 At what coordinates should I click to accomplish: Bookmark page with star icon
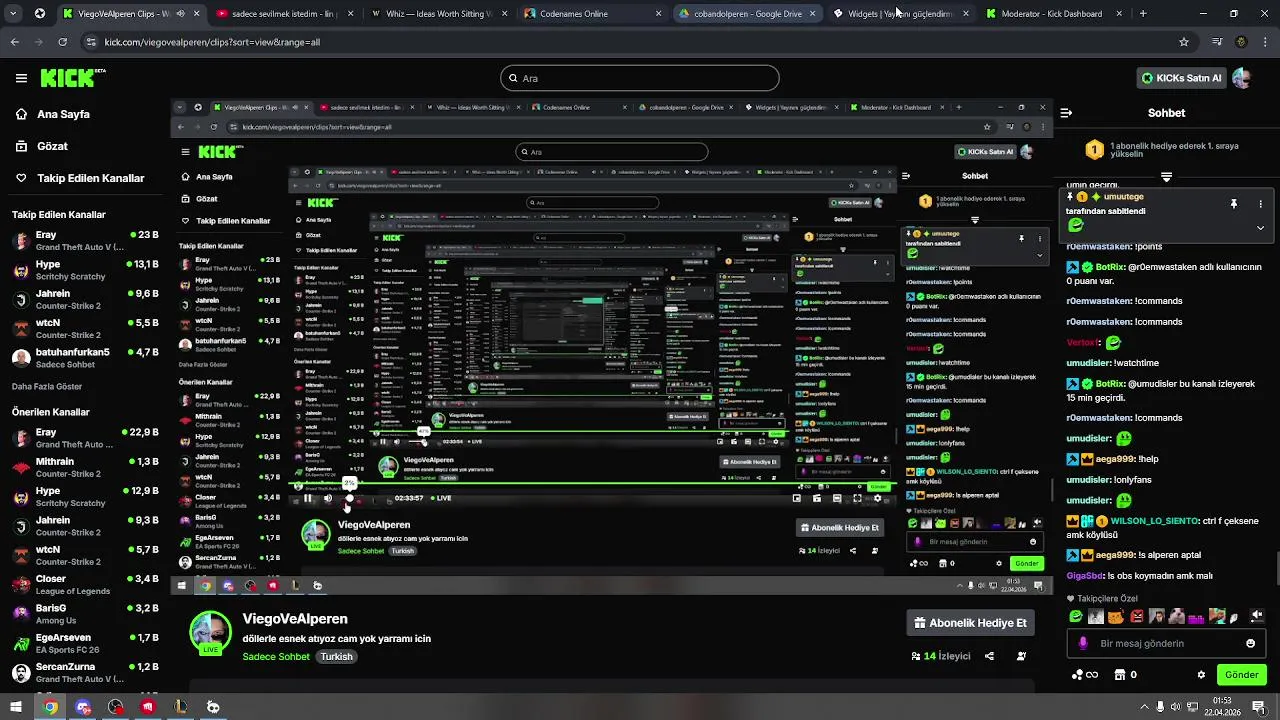[1184, 42]
